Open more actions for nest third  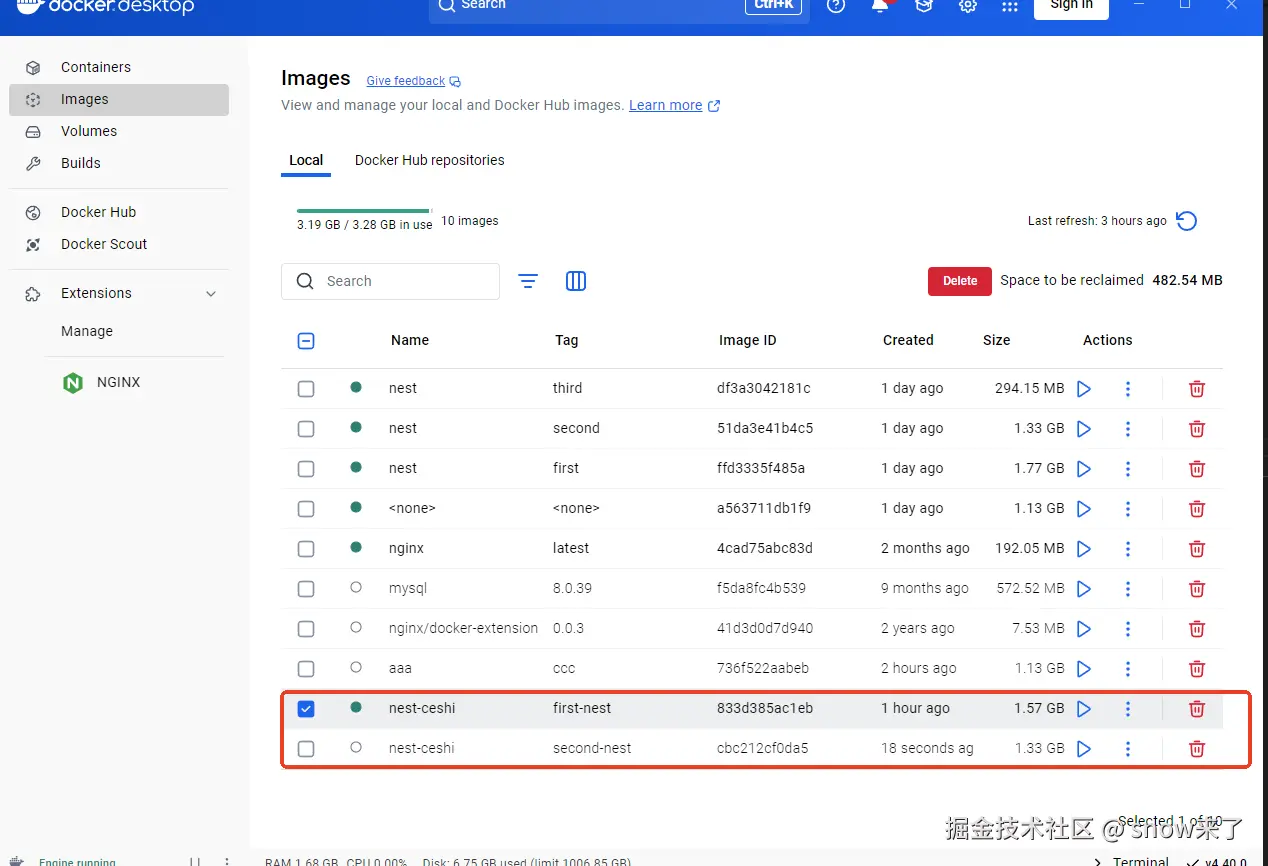coord(1128,389)
